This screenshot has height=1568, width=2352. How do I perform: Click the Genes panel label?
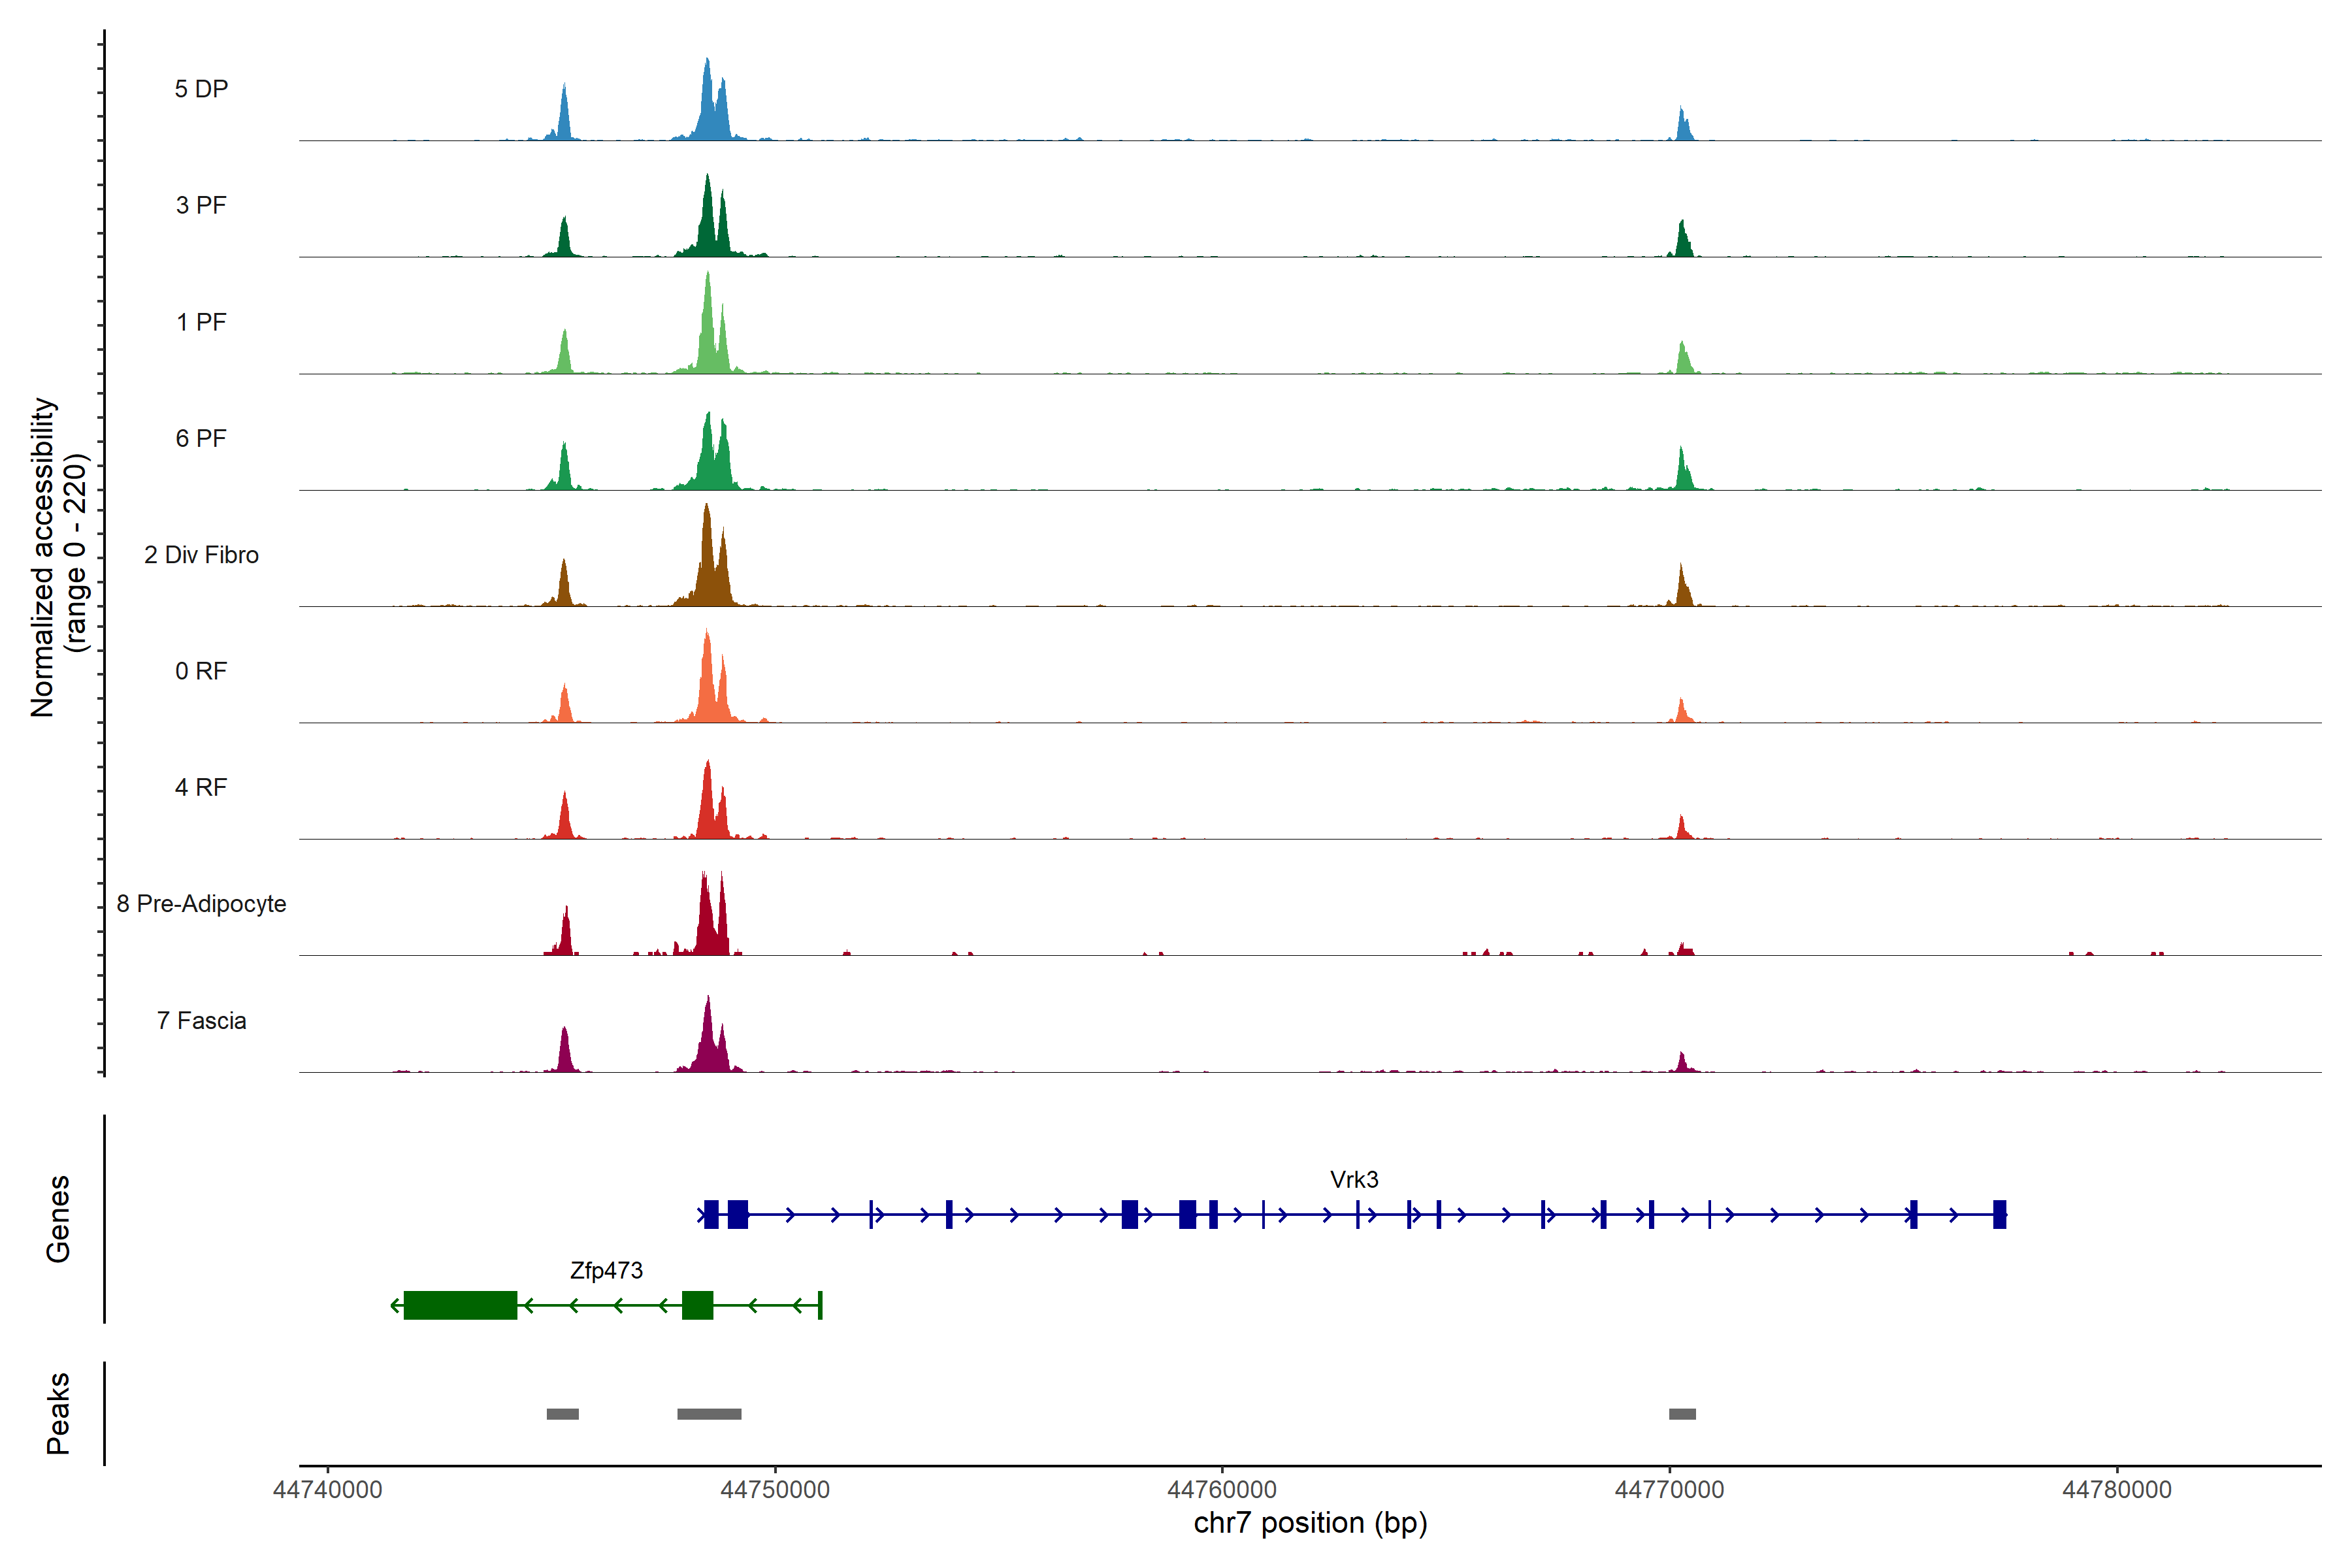(x=58, y=1219)
